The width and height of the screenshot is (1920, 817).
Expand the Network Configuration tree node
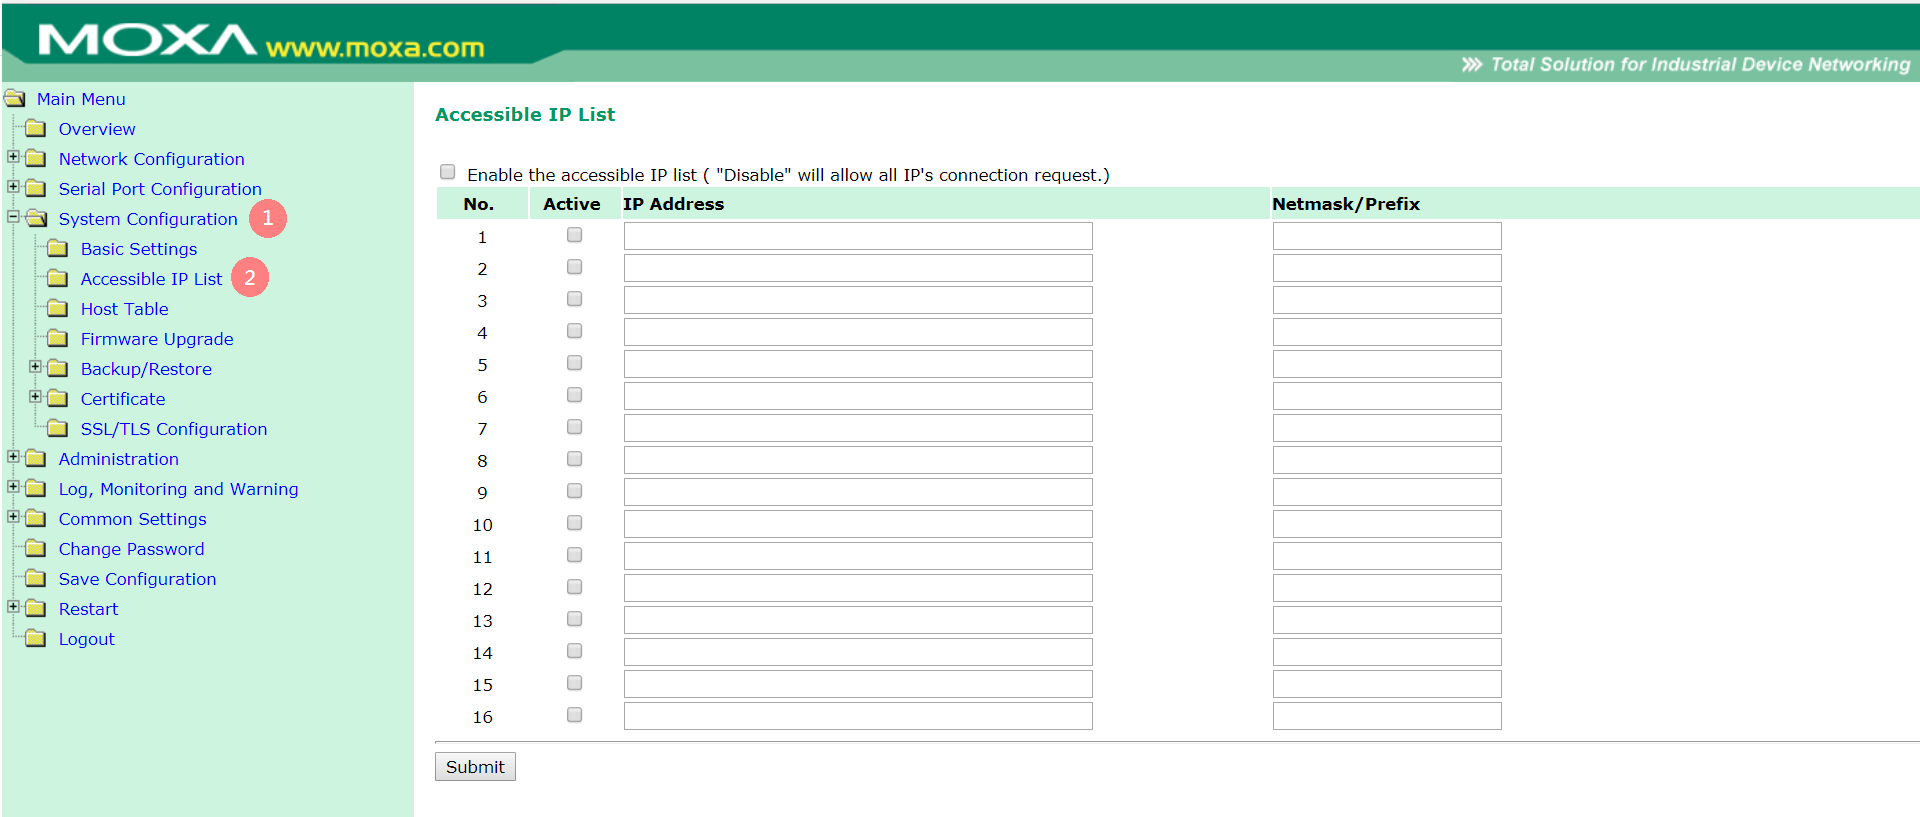pos(13,157)
